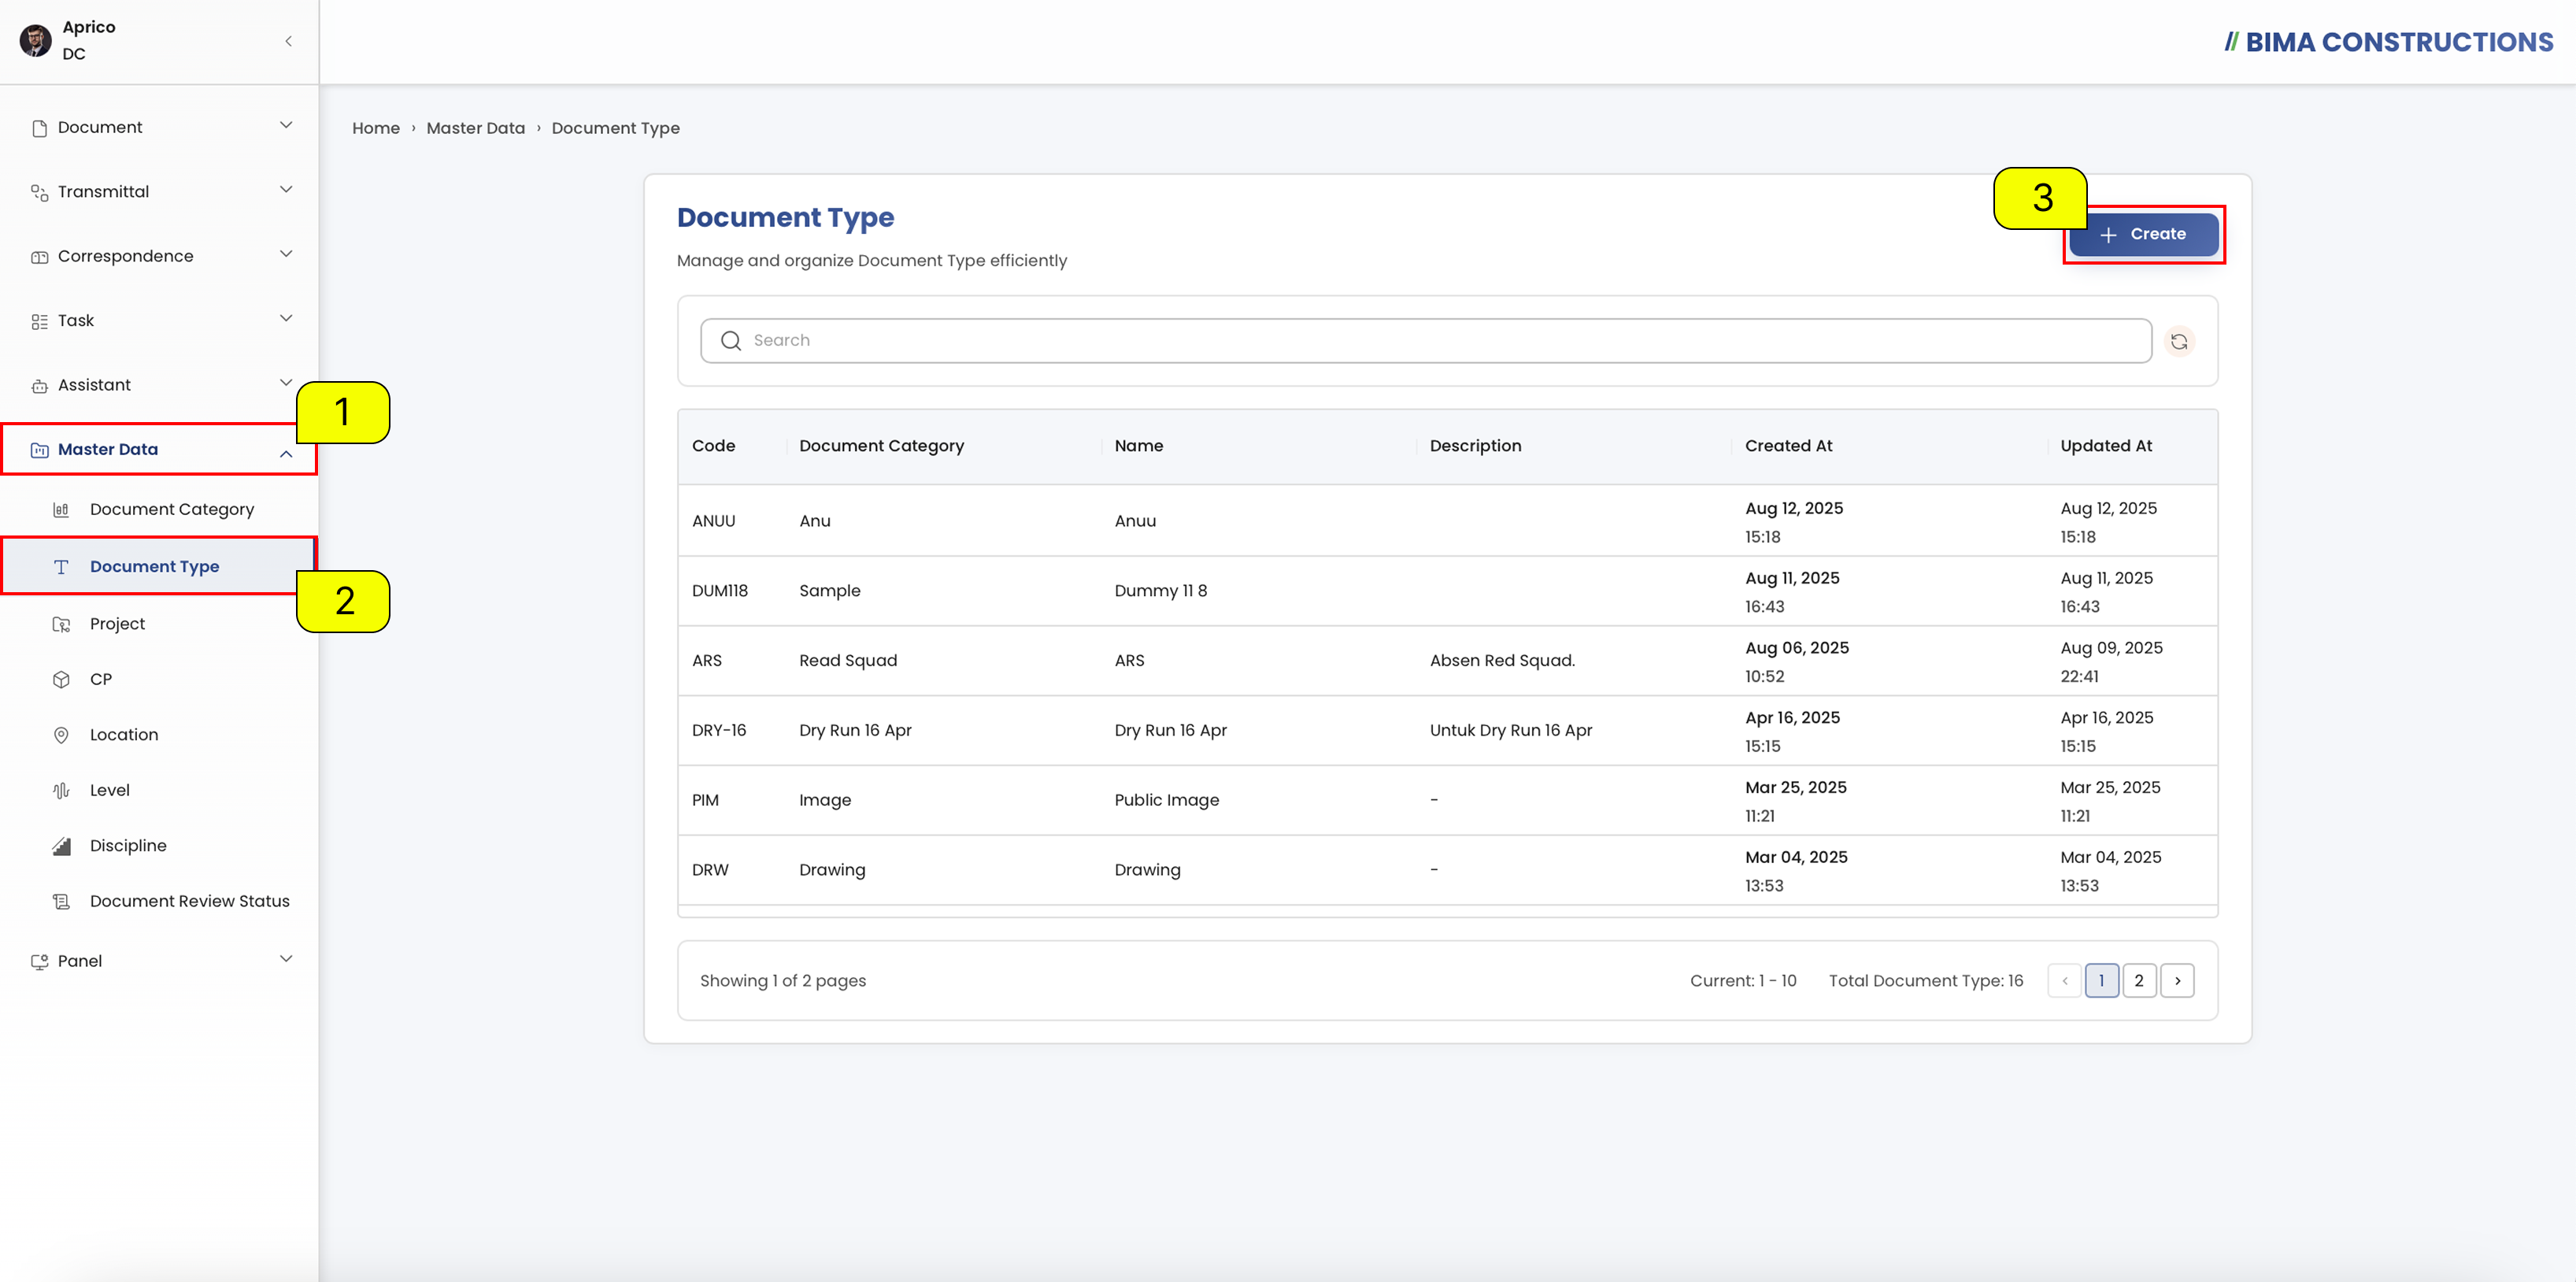Click the Assistant robot icon
The image size is (2576, 1282).
(x=39, y=386)
